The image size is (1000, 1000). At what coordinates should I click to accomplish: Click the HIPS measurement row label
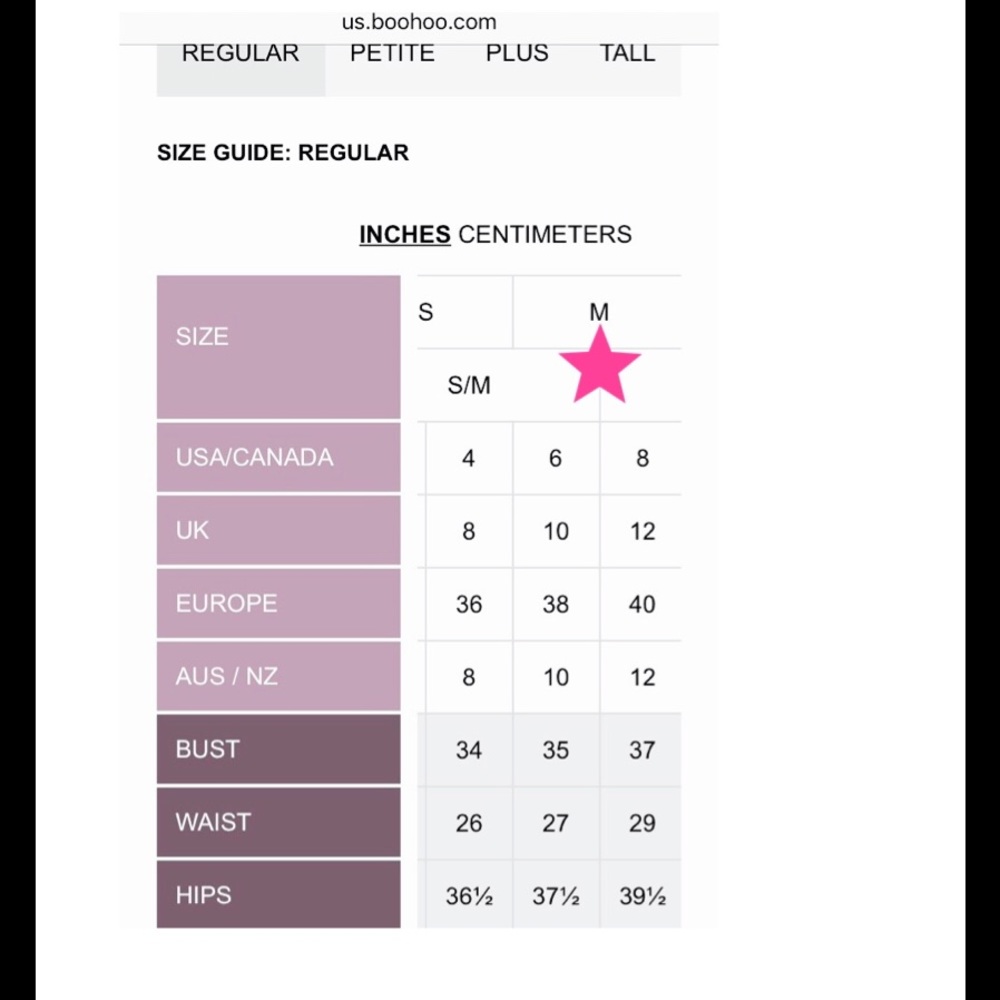point(279,895)
